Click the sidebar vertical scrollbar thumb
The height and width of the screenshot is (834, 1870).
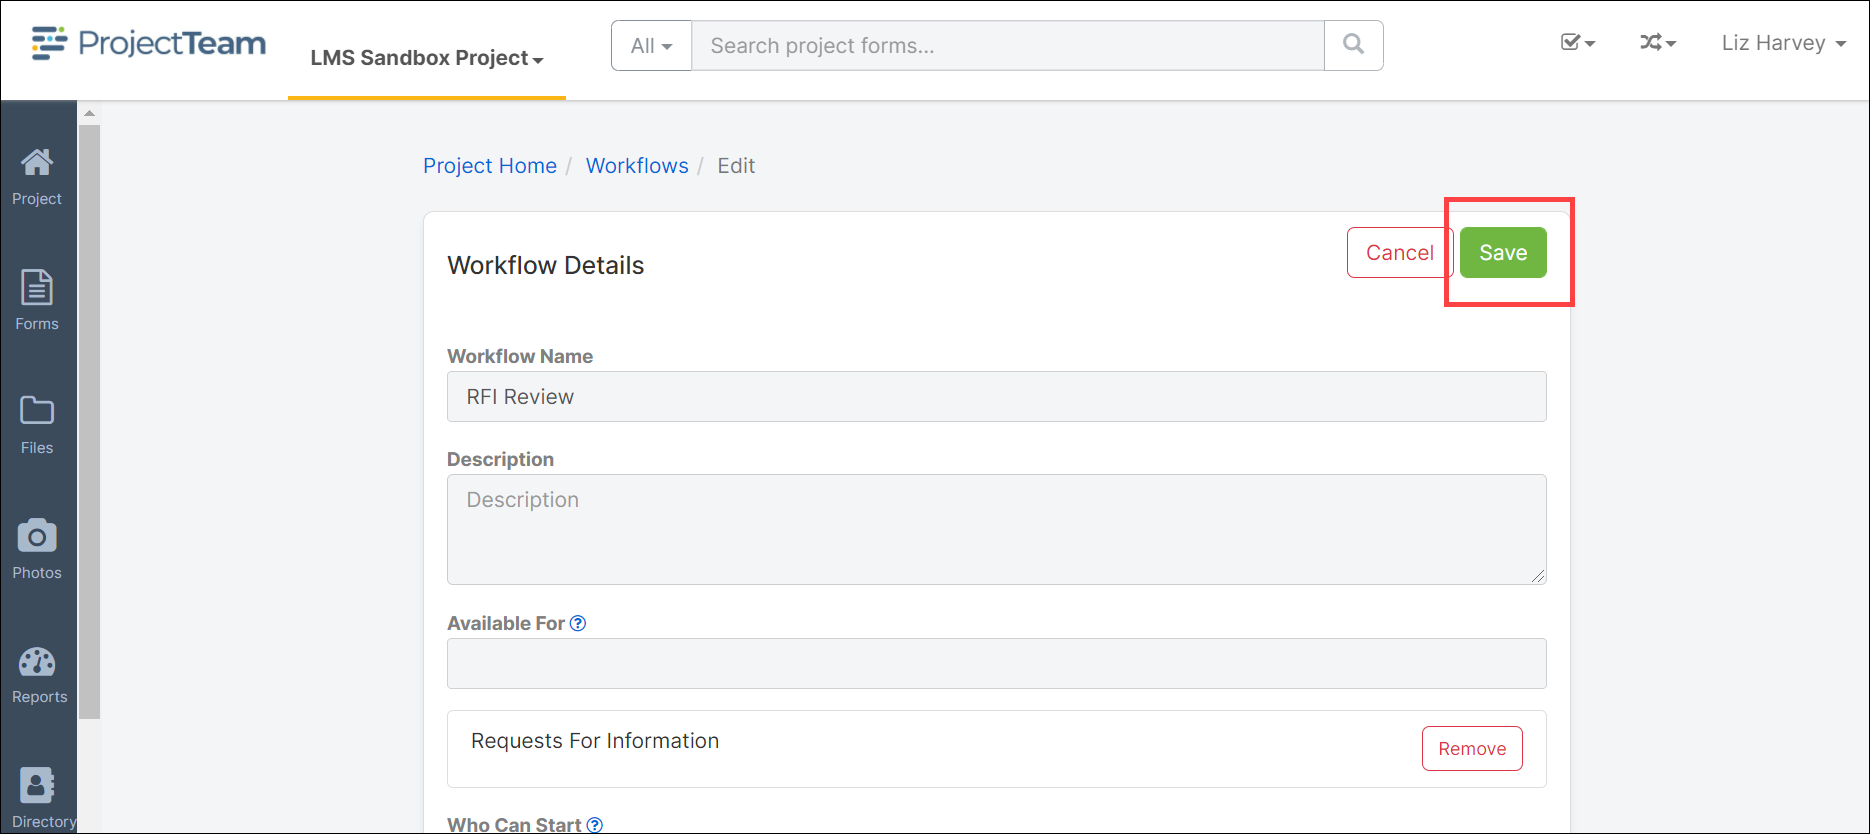click(x=89, y=421)
